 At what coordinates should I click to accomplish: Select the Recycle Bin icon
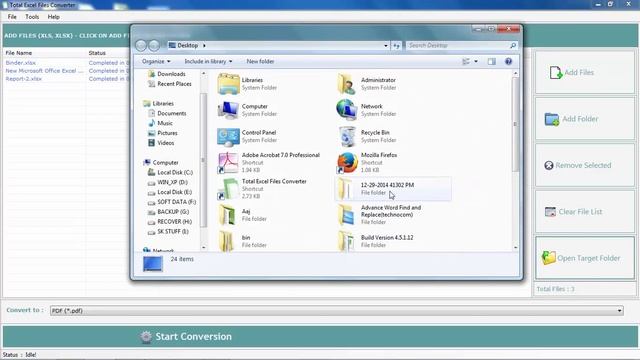(x=347, y=136)
